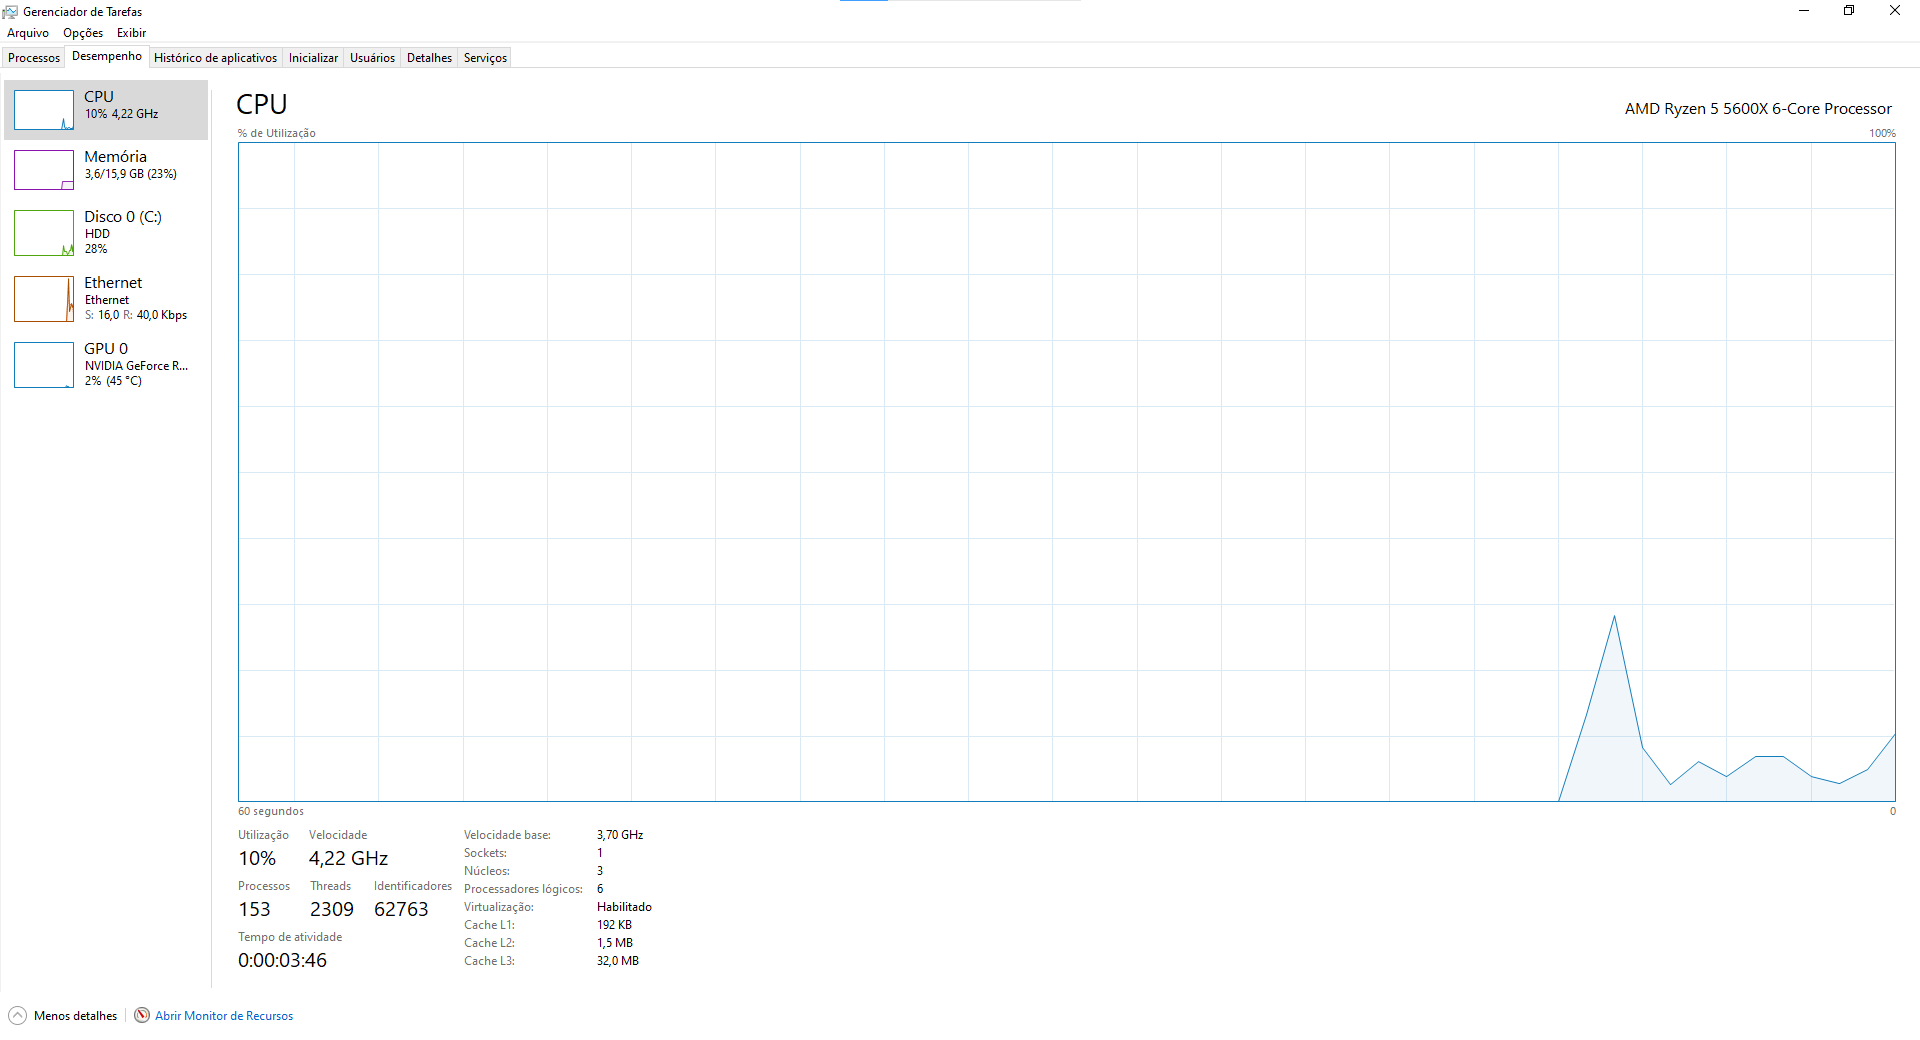Click the Task Manager title bar icon

[x=10, y=12]
